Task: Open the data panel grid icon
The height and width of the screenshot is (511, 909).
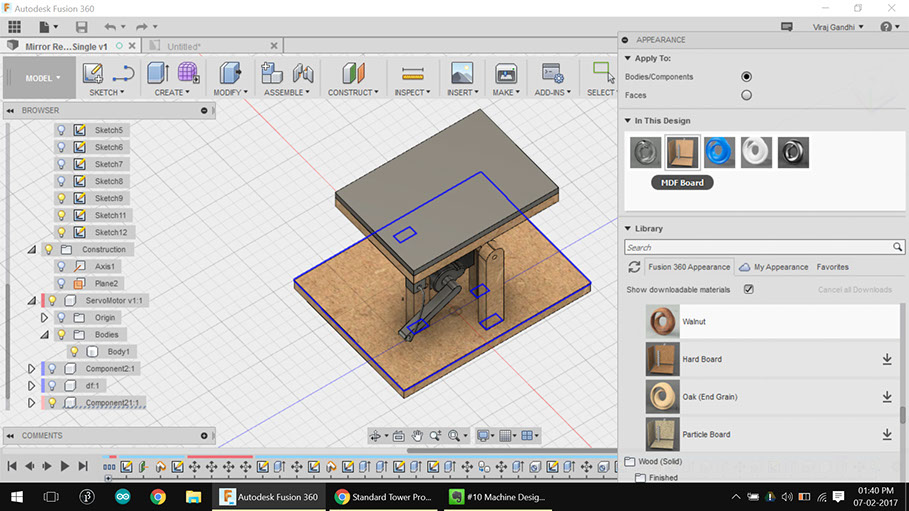Action: 14,26
